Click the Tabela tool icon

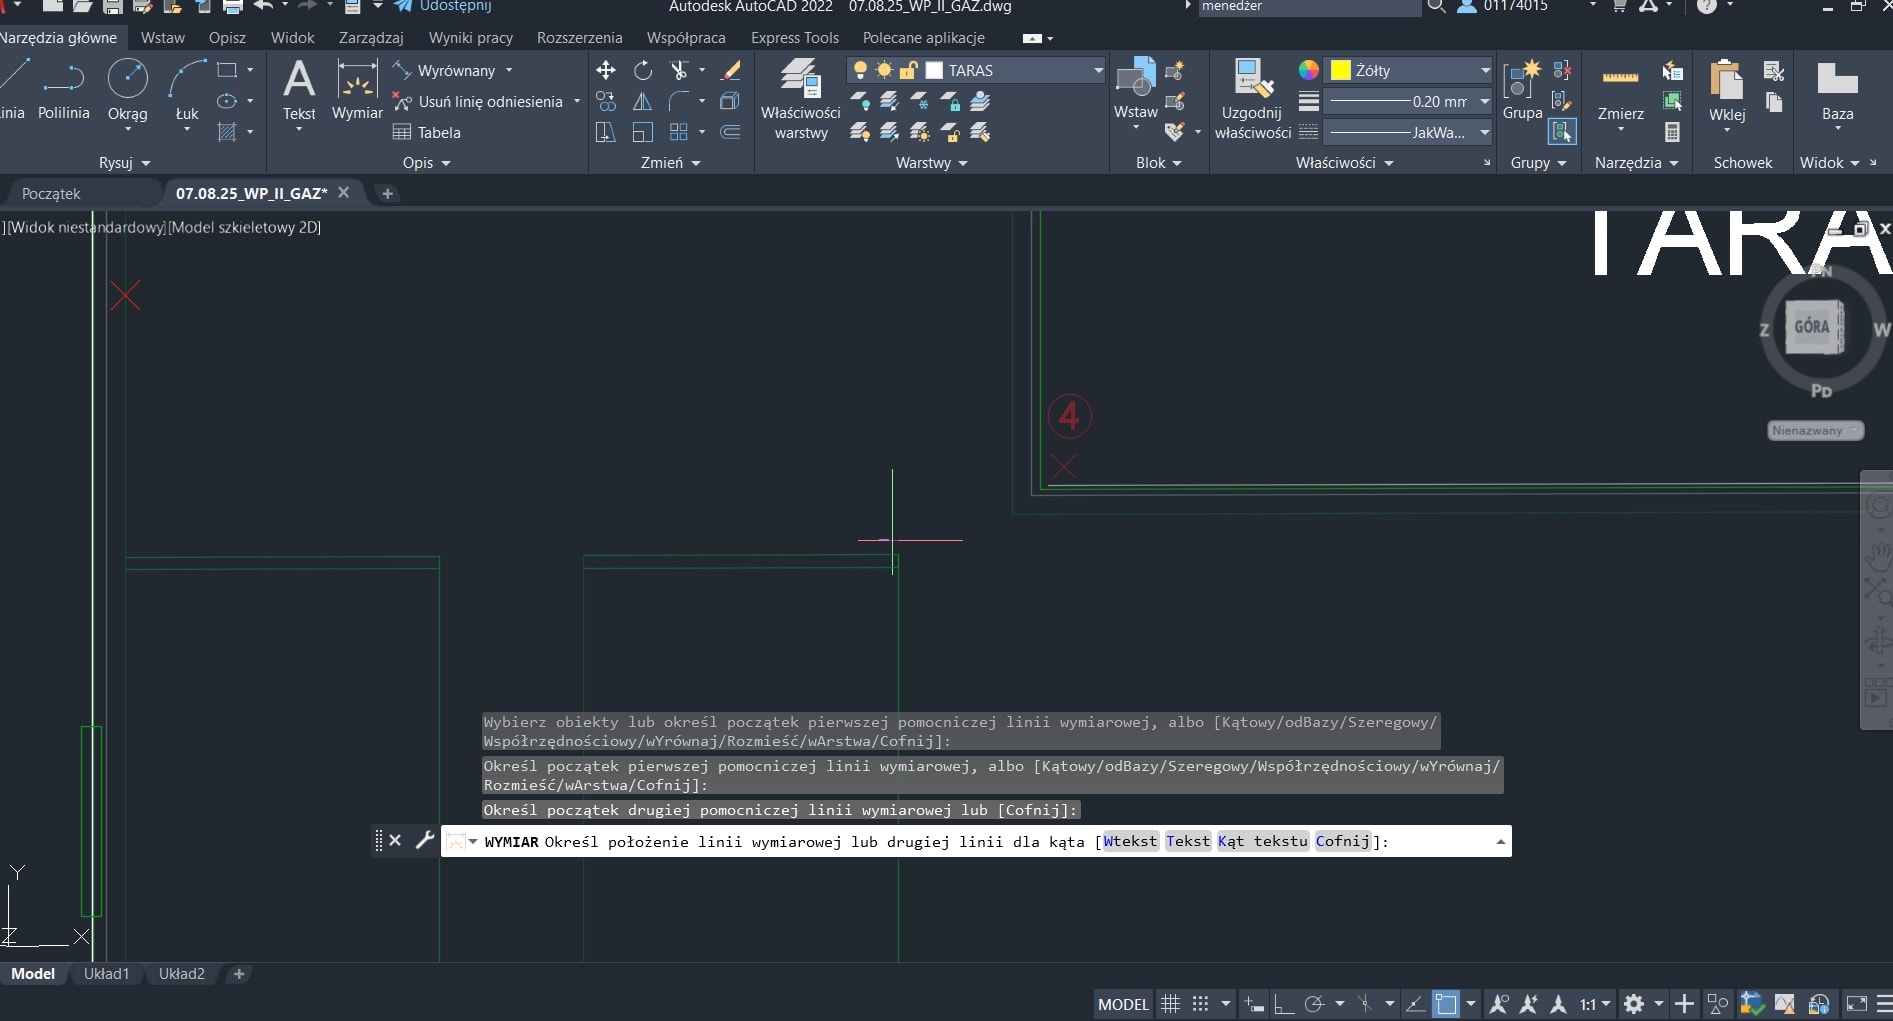404,131
